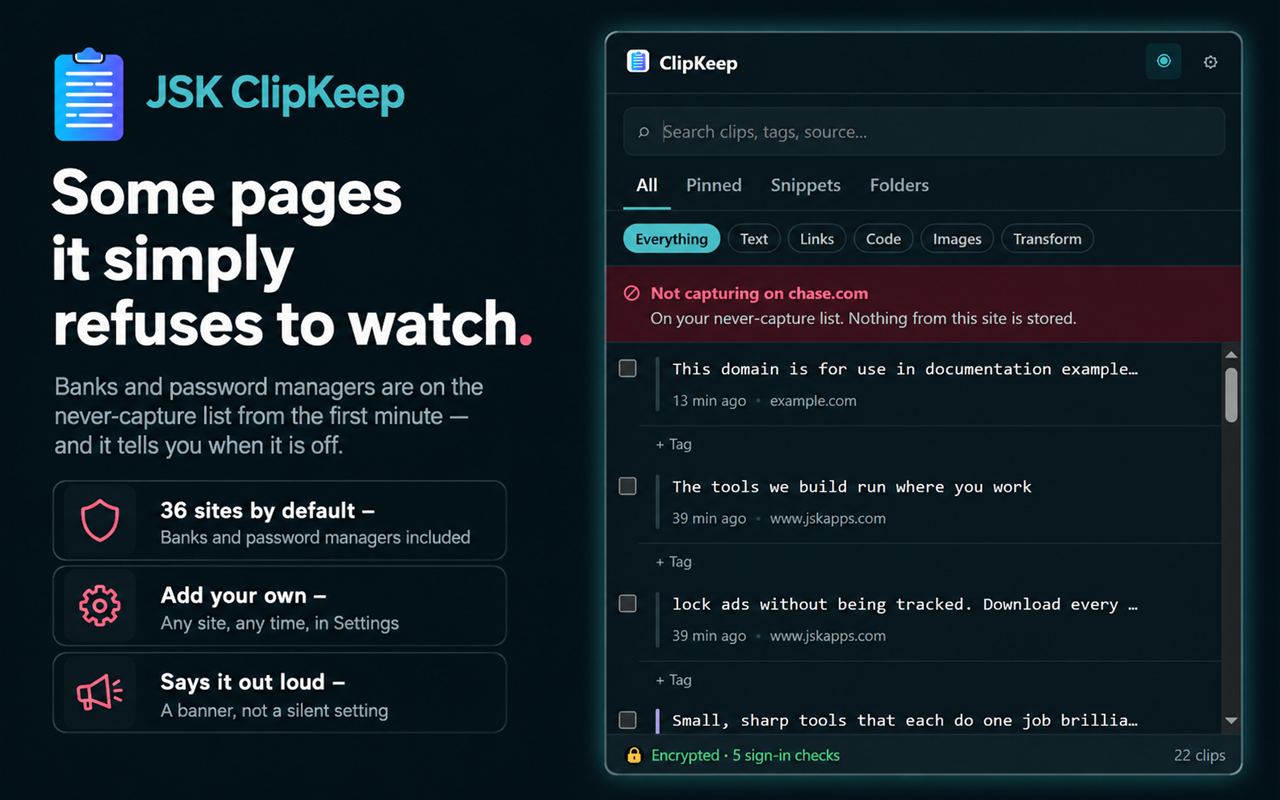Open the 'lock ads without being tracked' clip
This screenshot has width=1280, height=800.
pos(905,604)
